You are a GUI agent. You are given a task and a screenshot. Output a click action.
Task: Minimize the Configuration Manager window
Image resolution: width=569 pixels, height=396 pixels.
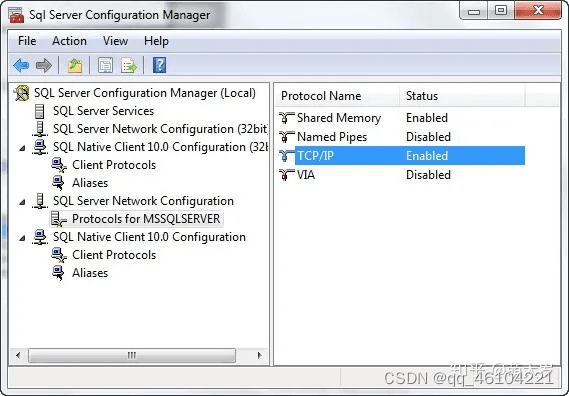pos(474,11)
